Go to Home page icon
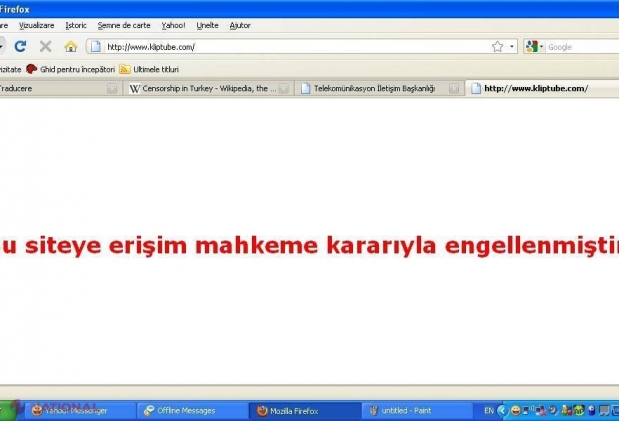The image size is (619, 421). point(70,46)
